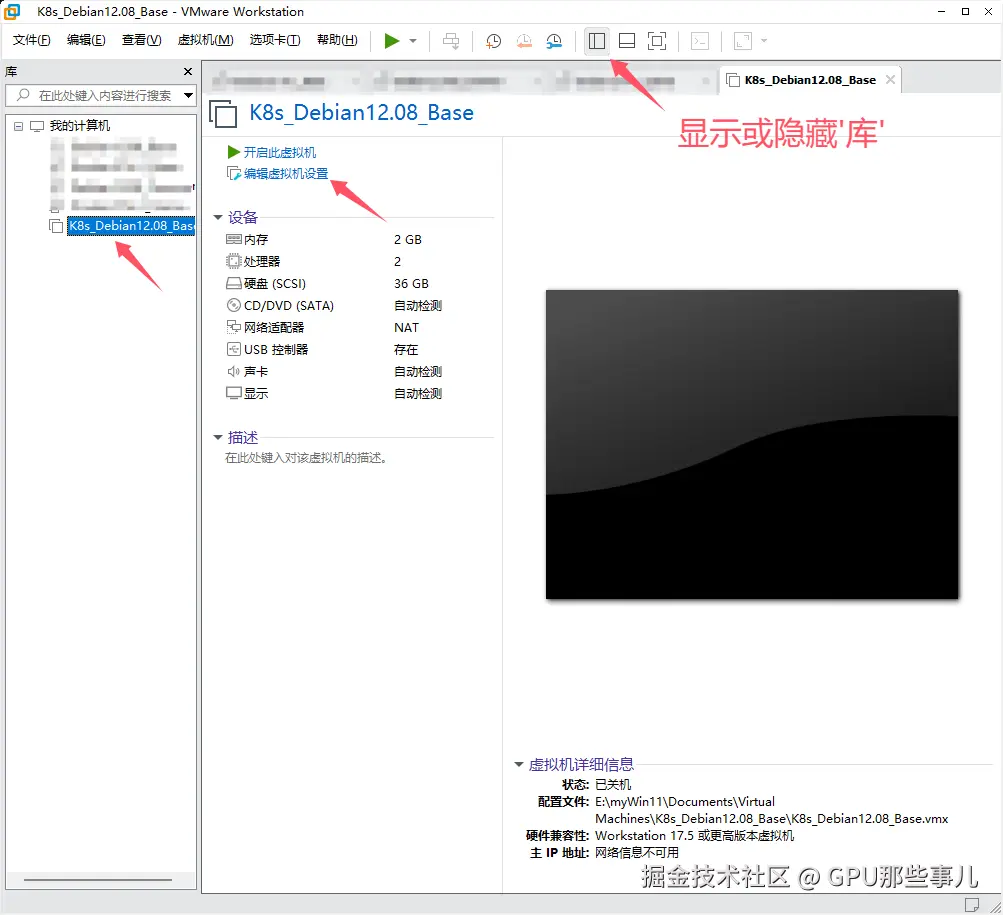Click the hard disk icon
This screenshot has height=915, width=1003.
click(233, 283)
